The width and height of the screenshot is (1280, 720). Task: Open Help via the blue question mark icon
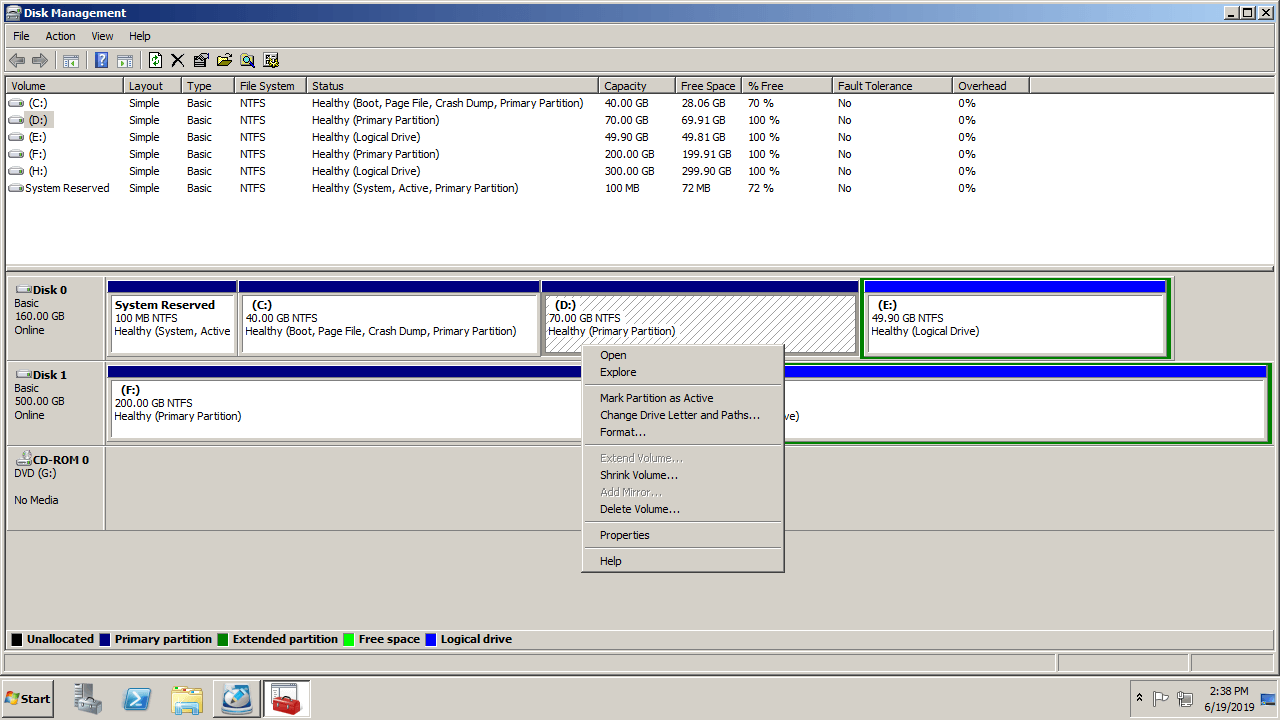(101, 60)
